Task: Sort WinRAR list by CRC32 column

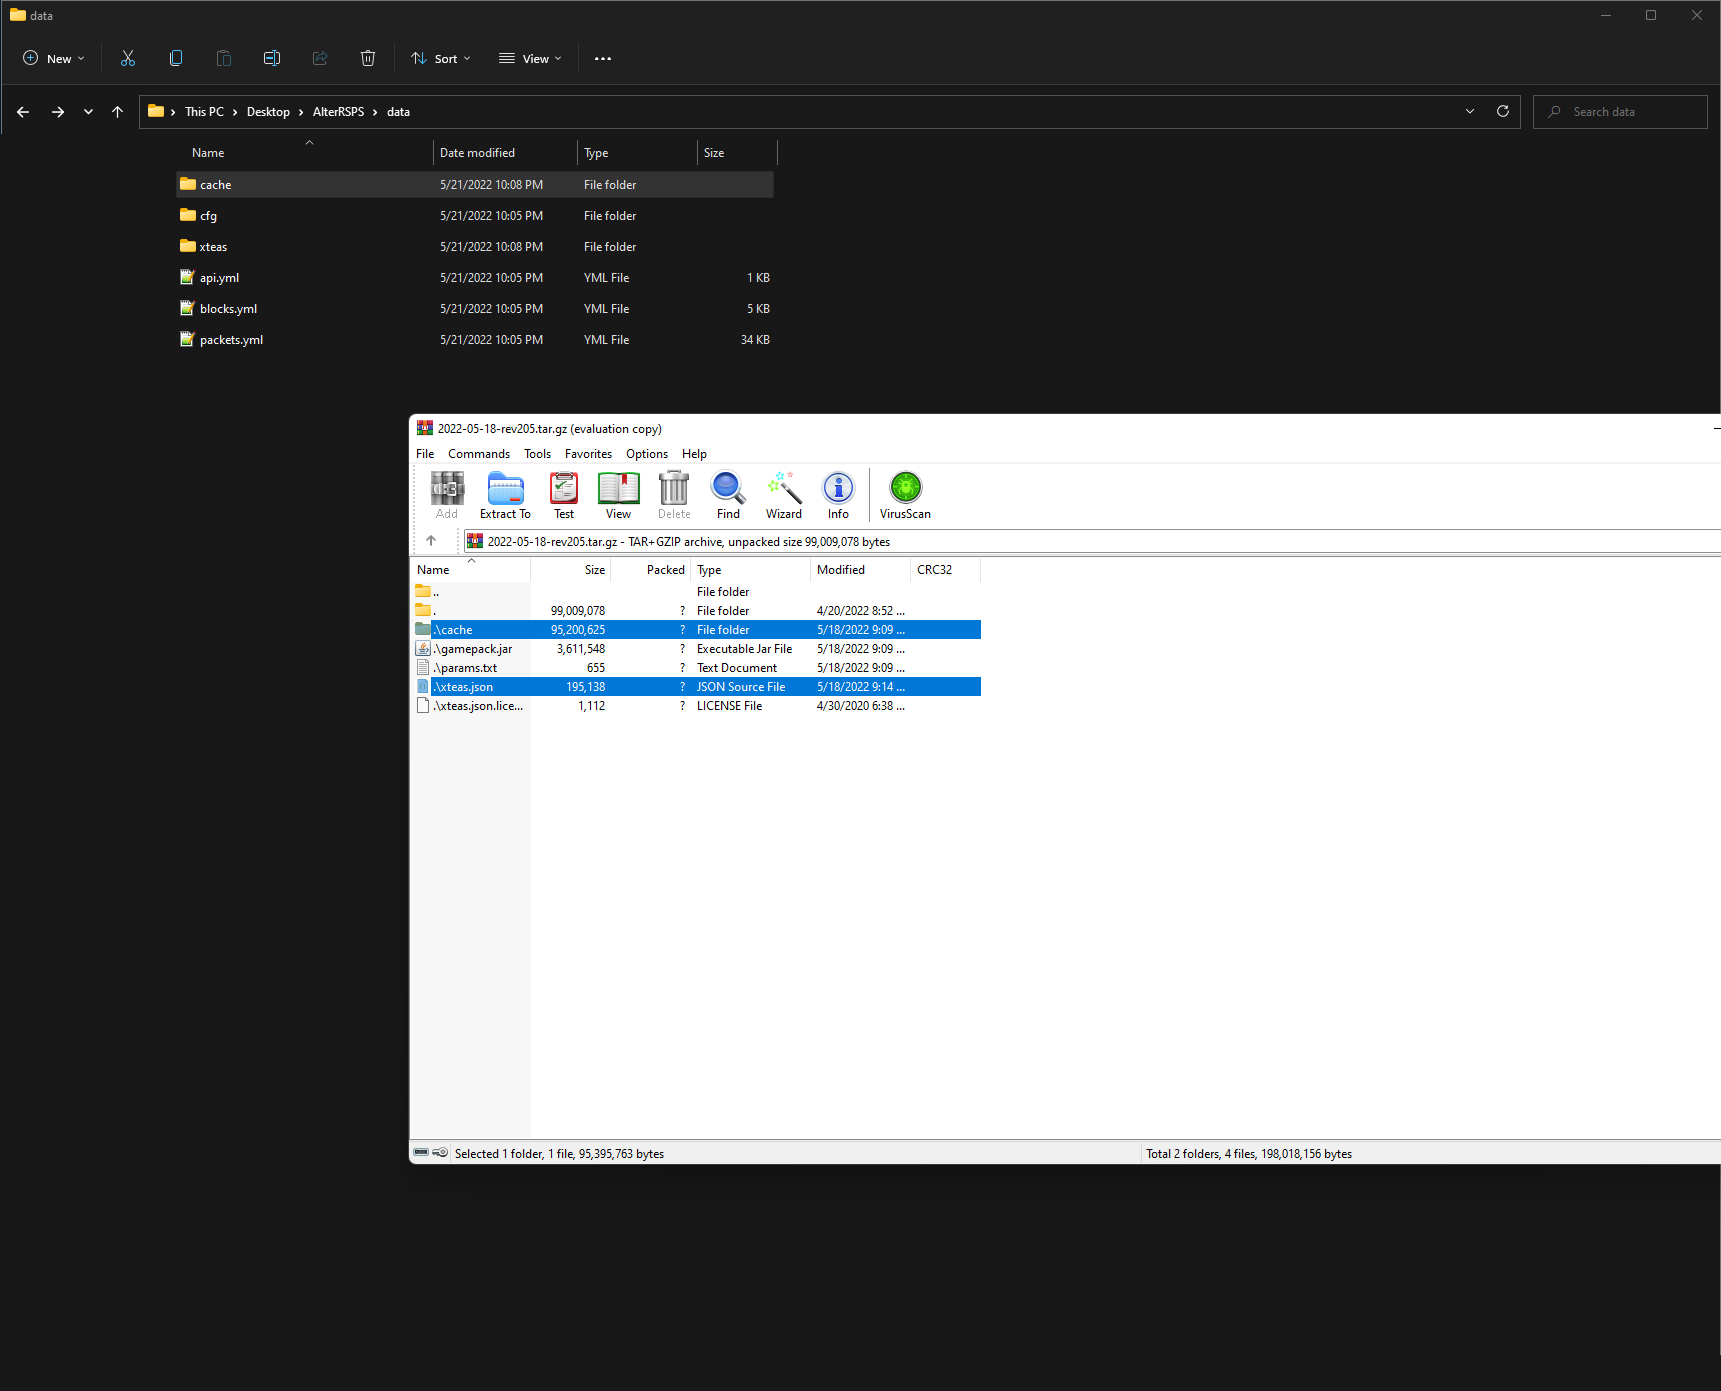Action: point(945,570)
